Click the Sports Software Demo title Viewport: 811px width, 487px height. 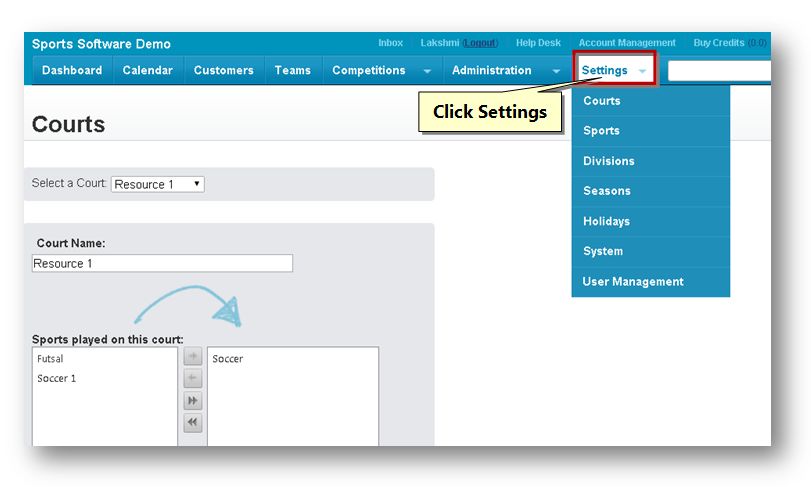pos(101,44)
